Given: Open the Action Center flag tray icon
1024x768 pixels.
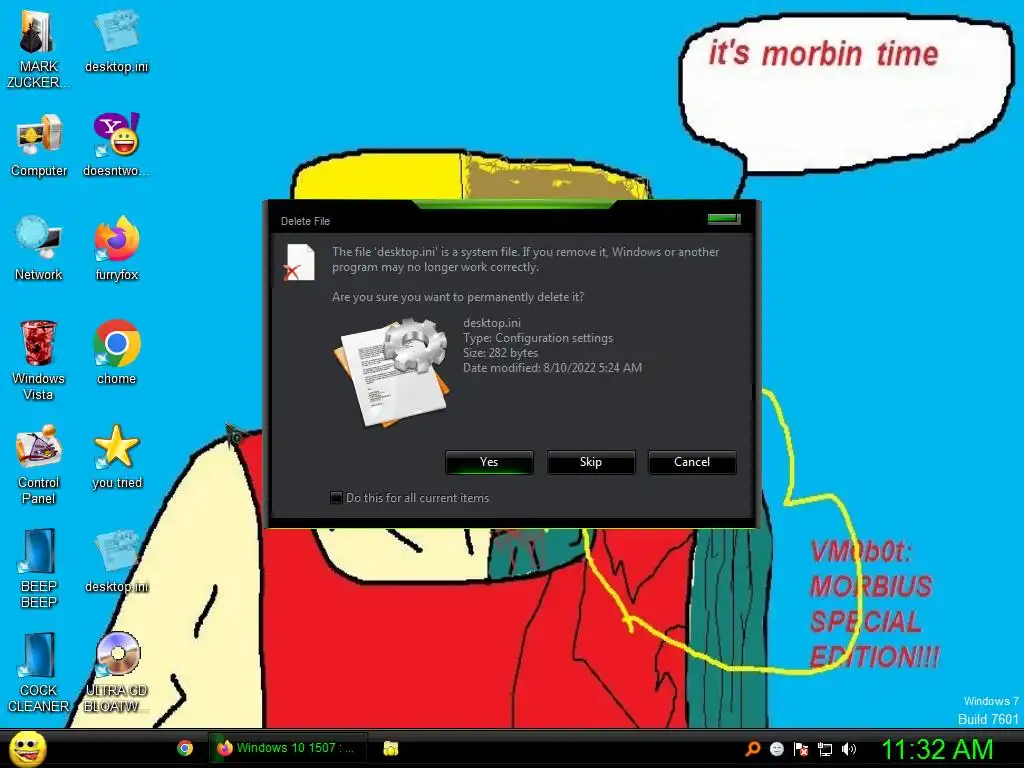Looking at the screenshot, I should click(x=801, y=749).
